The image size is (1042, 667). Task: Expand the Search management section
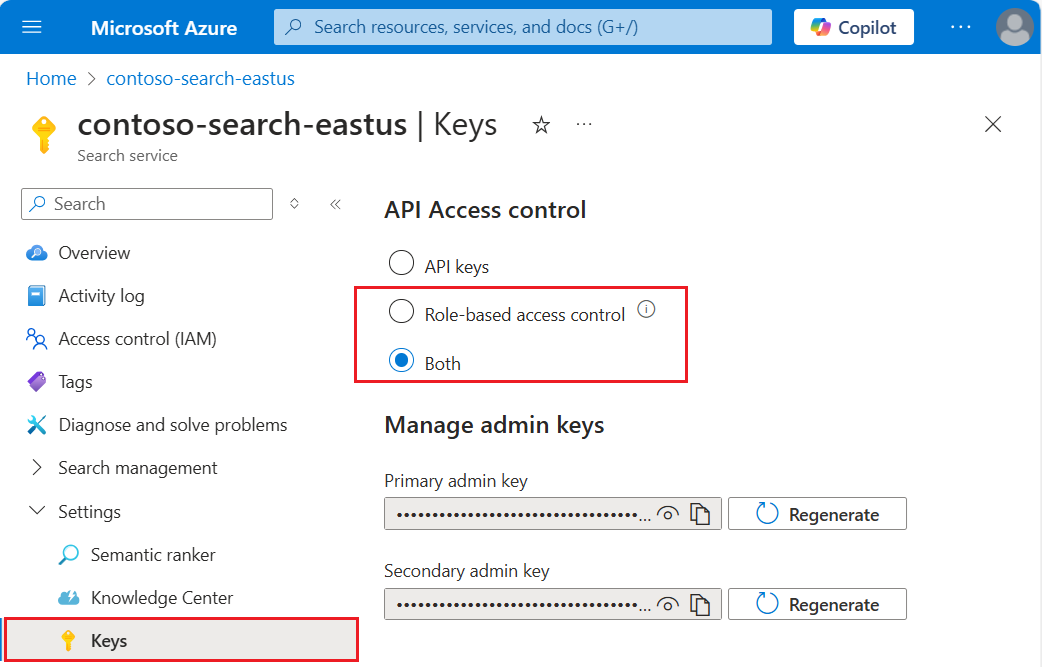point(38,468)
